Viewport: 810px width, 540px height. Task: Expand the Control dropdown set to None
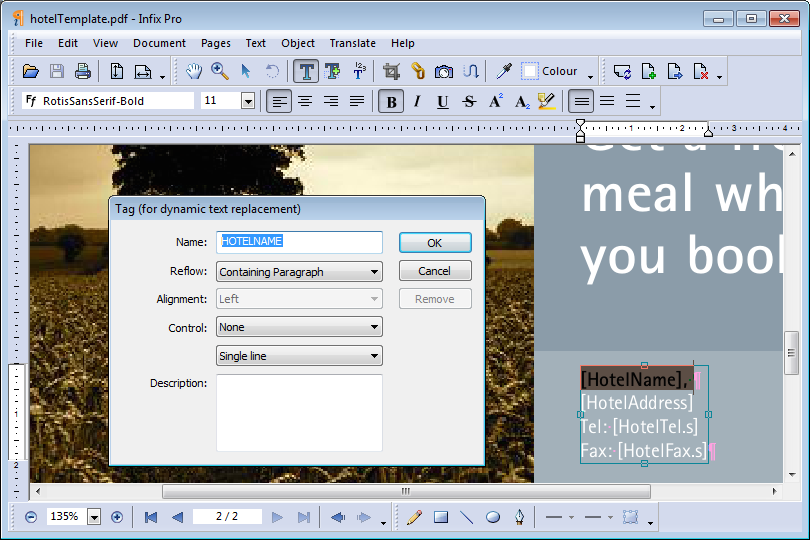point(299,327)
